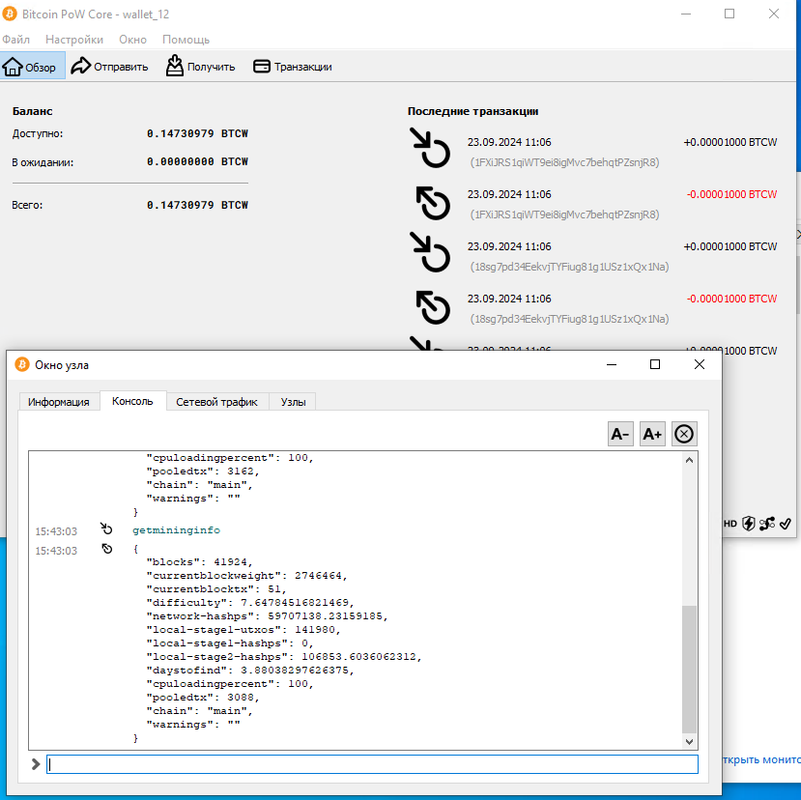Switch to the Сетевой трафик tab
The height and width of the screenshot is (800, 801).
(x=217, y=402)
